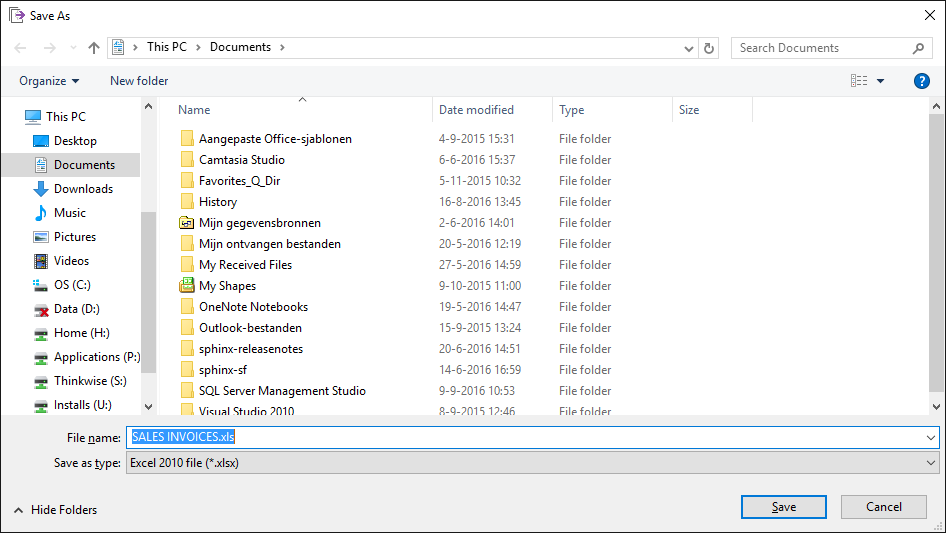Screen dimensions: 946x533
Task: Open the Organize dropdown menu
Action: (49, 81)
